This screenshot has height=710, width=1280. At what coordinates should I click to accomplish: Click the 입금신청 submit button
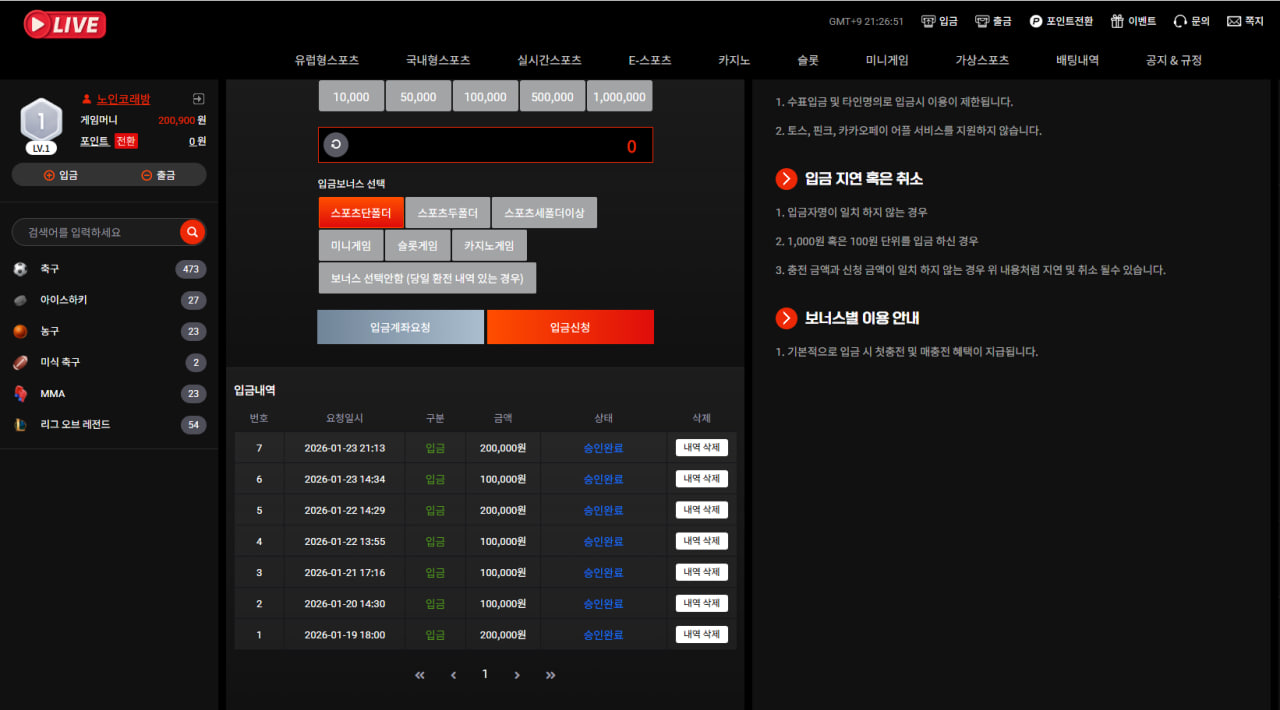coord(570,327)
